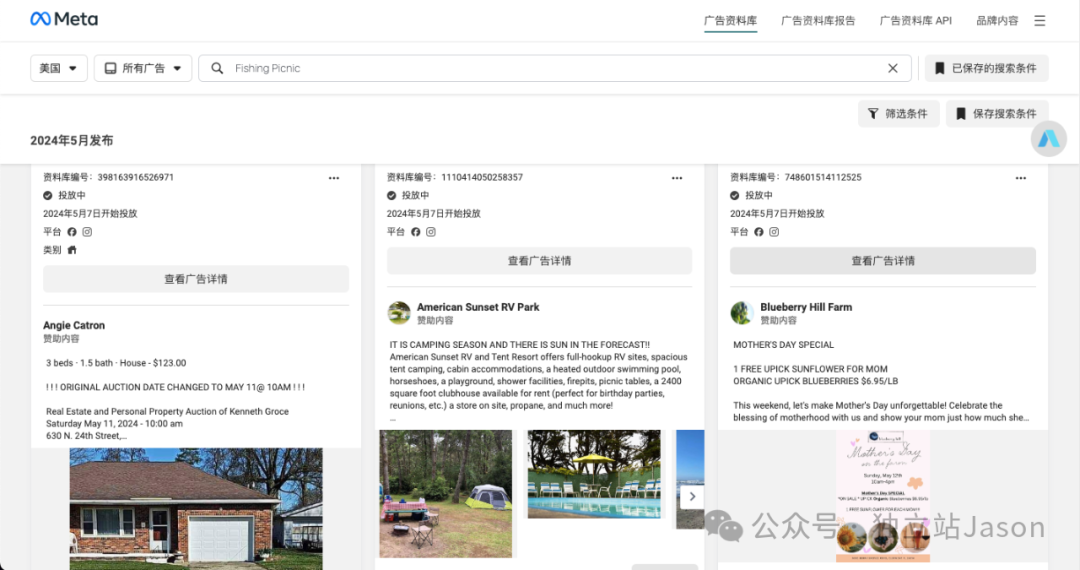Screen dimensions: 1080x570
Task: Open the 美国 country dropdown
Action: 59,68
